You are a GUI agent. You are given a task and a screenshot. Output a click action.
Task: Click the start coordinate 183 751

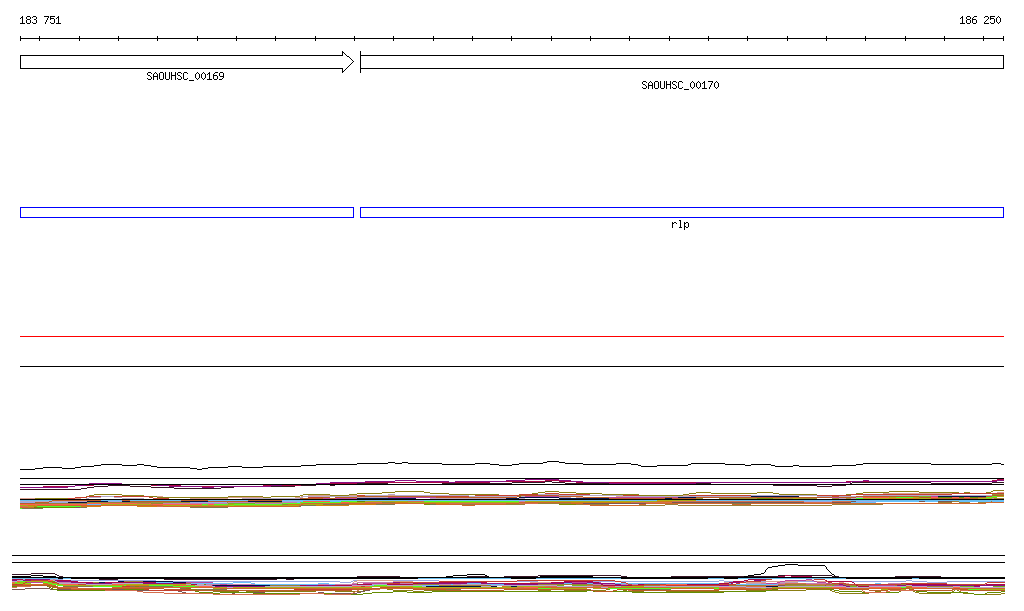pyautogui.click(x=40, y=20)
